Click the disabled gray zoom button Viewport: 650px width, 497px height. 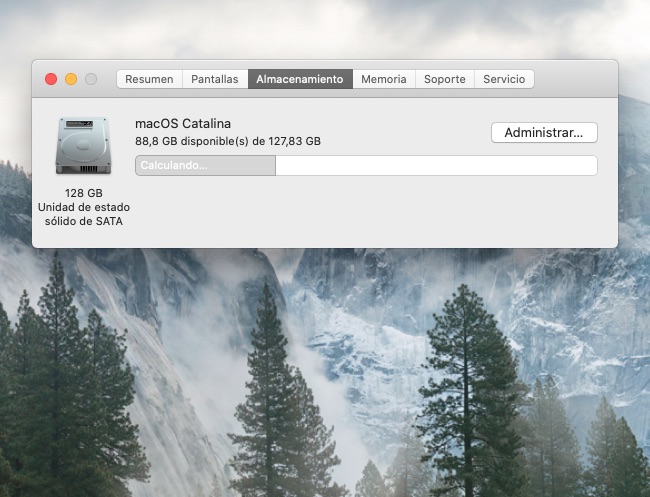(91, 79)
